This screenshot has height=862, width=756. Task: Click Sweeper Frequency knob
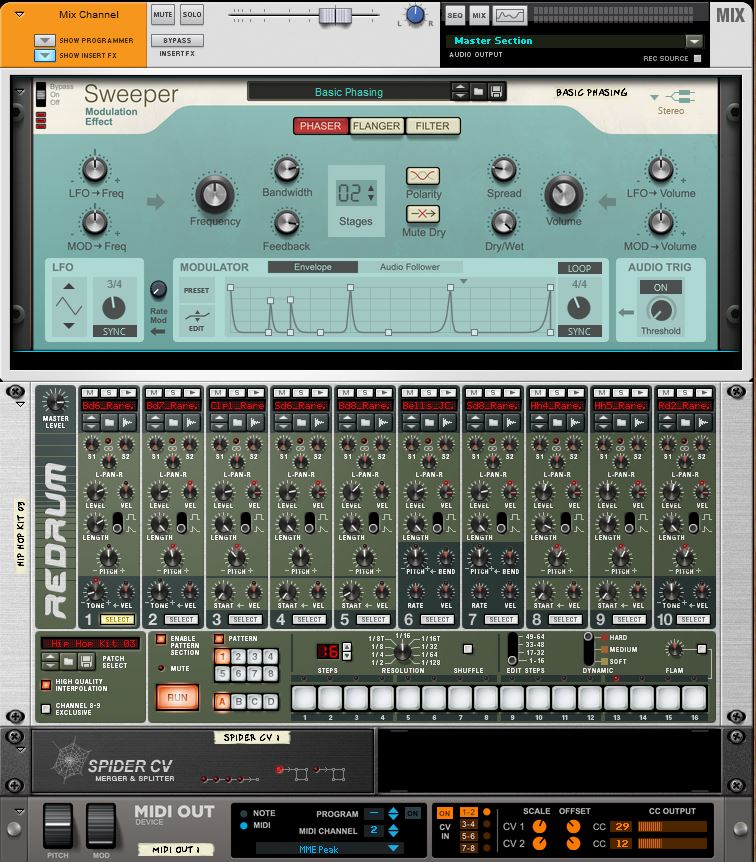215,194
